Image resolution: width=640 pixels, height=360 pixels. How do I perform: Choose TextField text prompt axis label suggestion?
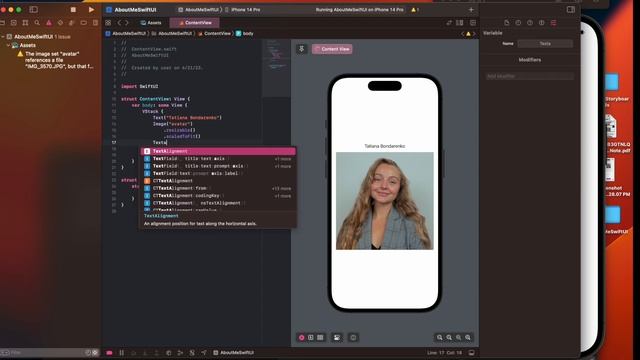coord(218,173)
